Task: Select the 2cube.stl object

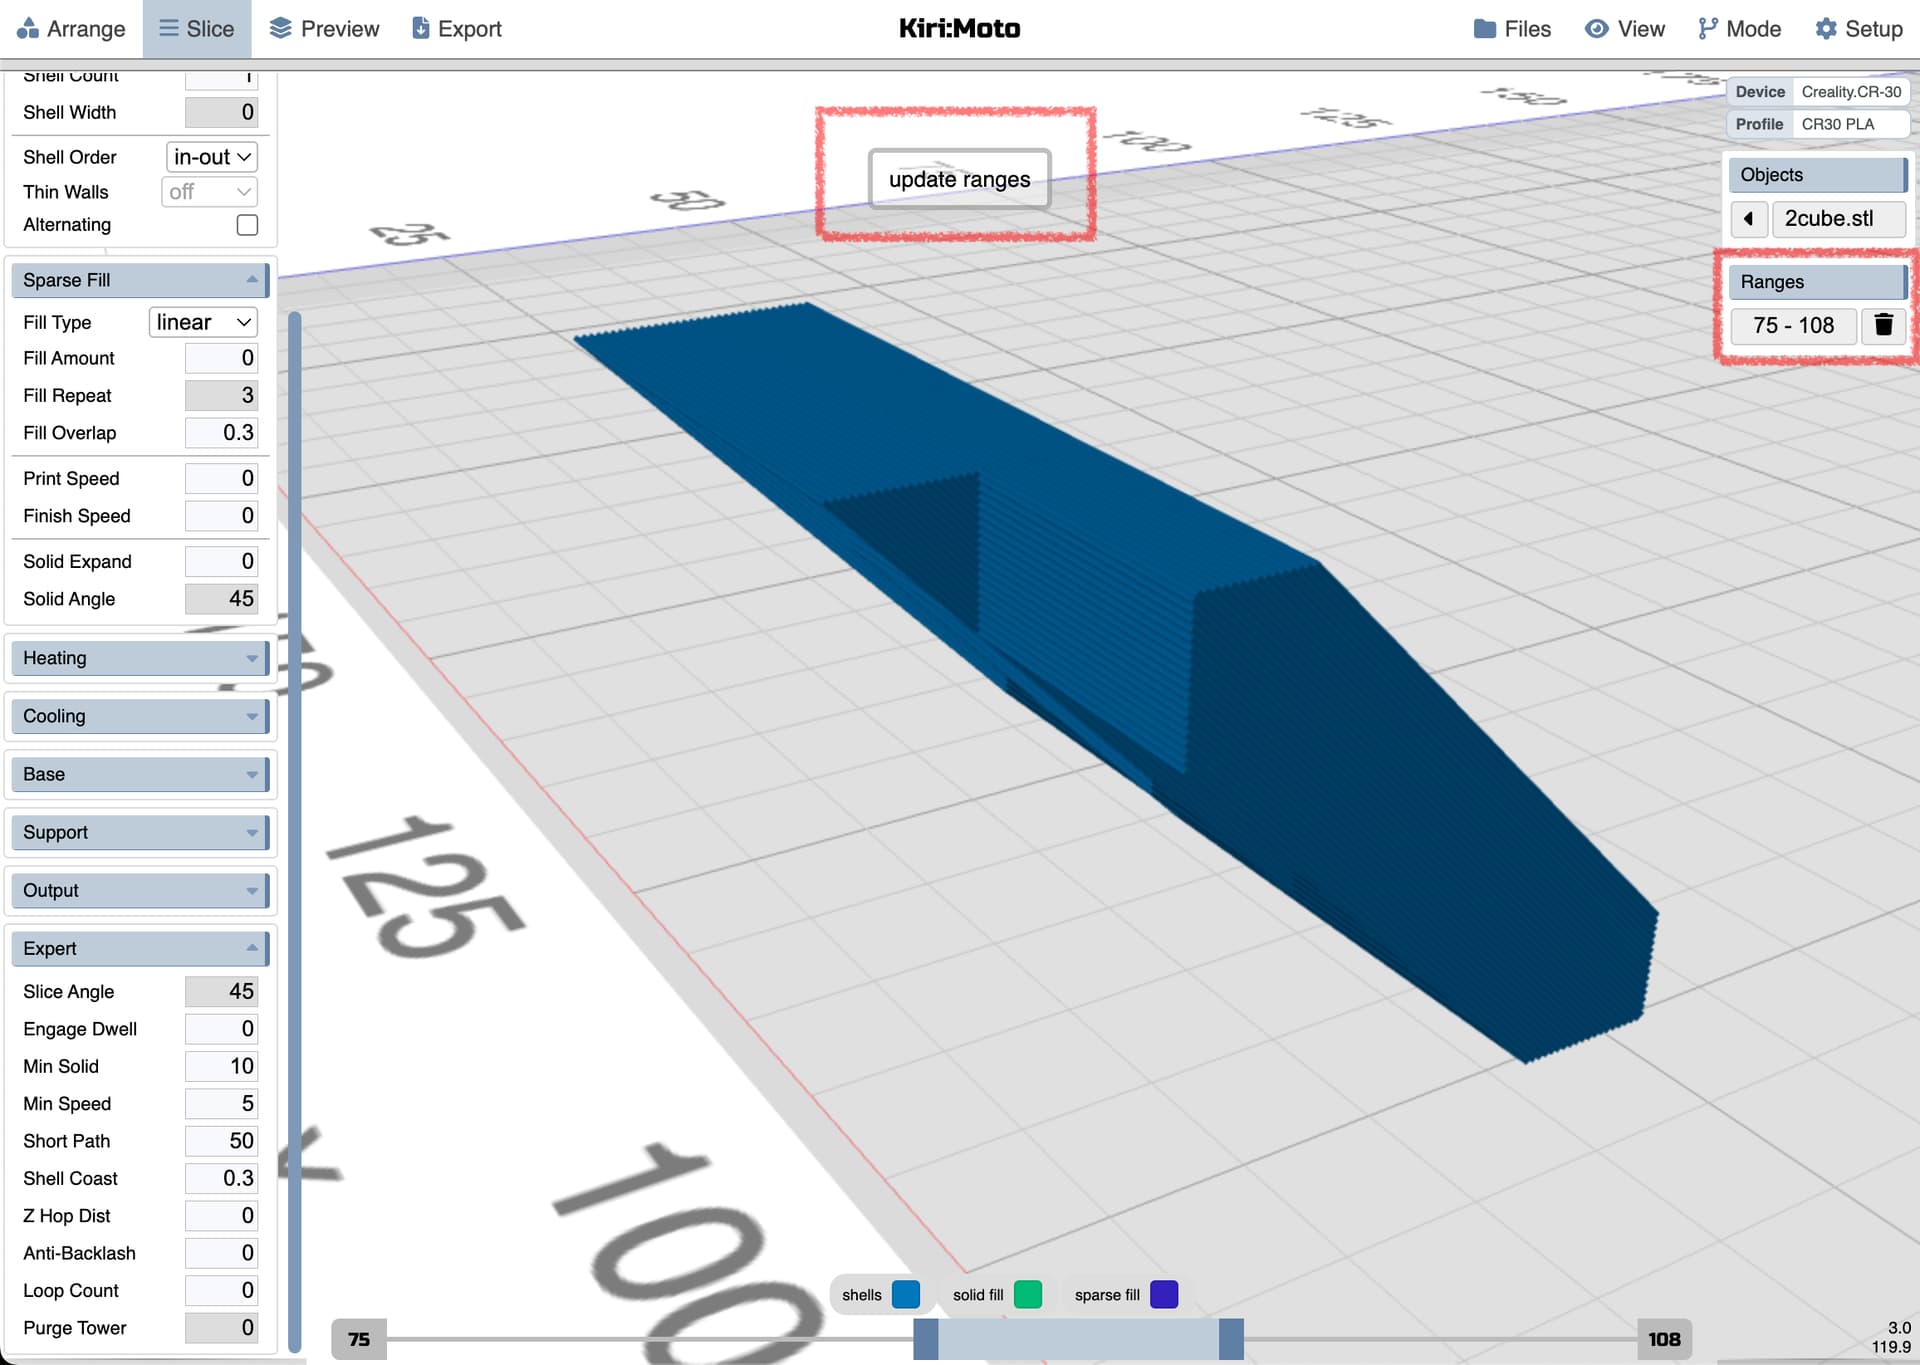Action: coord(1838,218)
